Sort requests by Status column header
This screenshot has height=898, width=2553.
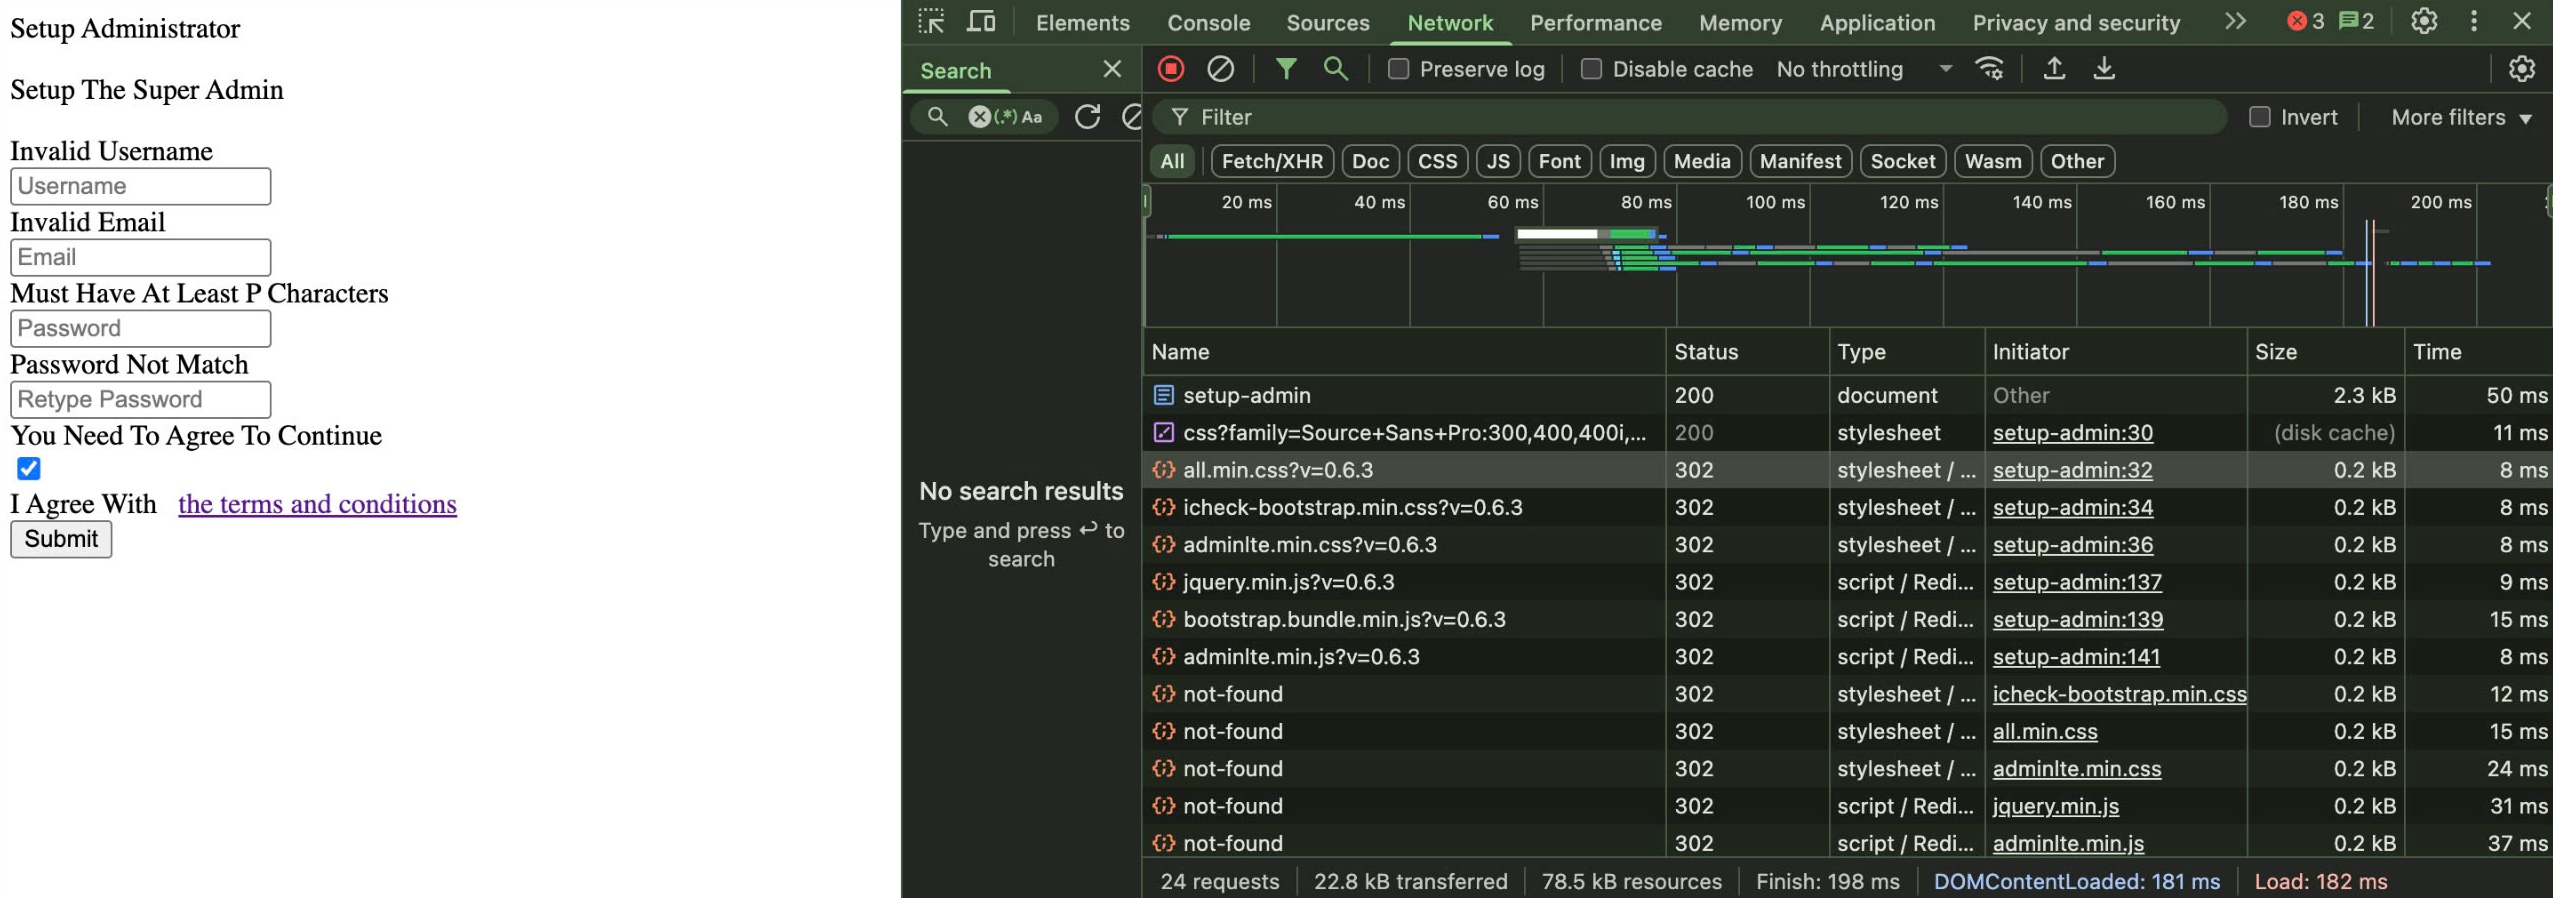click(1746, 352)
